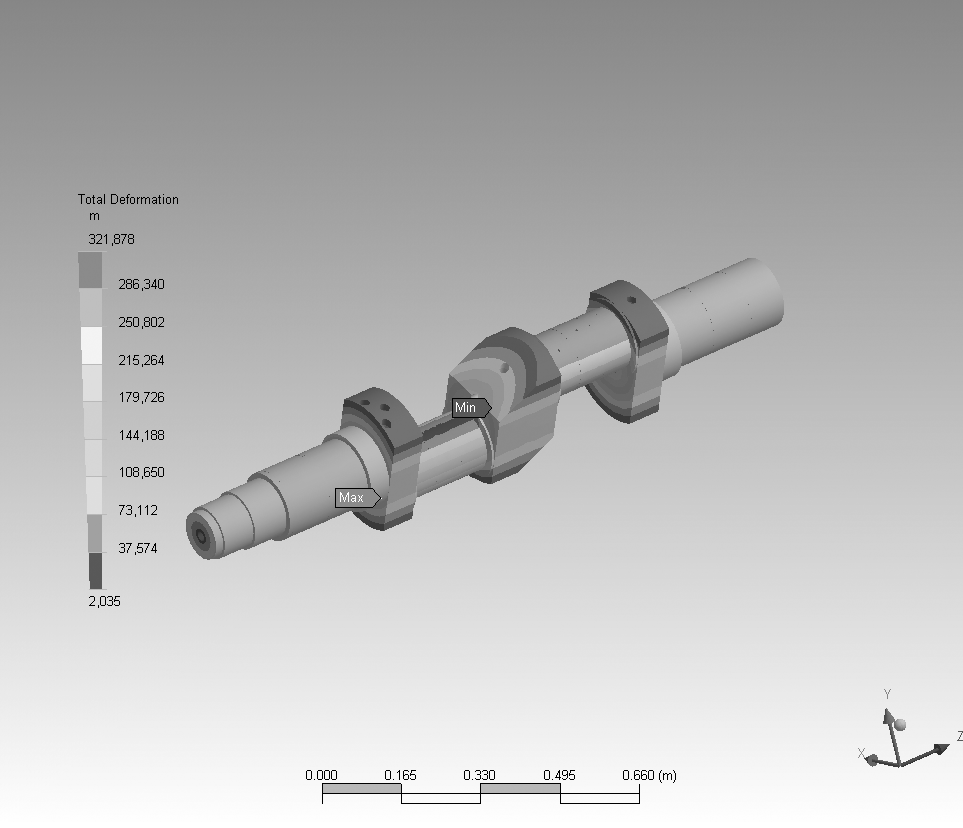Click the Z axis arrow of the triad
This screenshot has height=828, width=963.
tap(940, 749)
